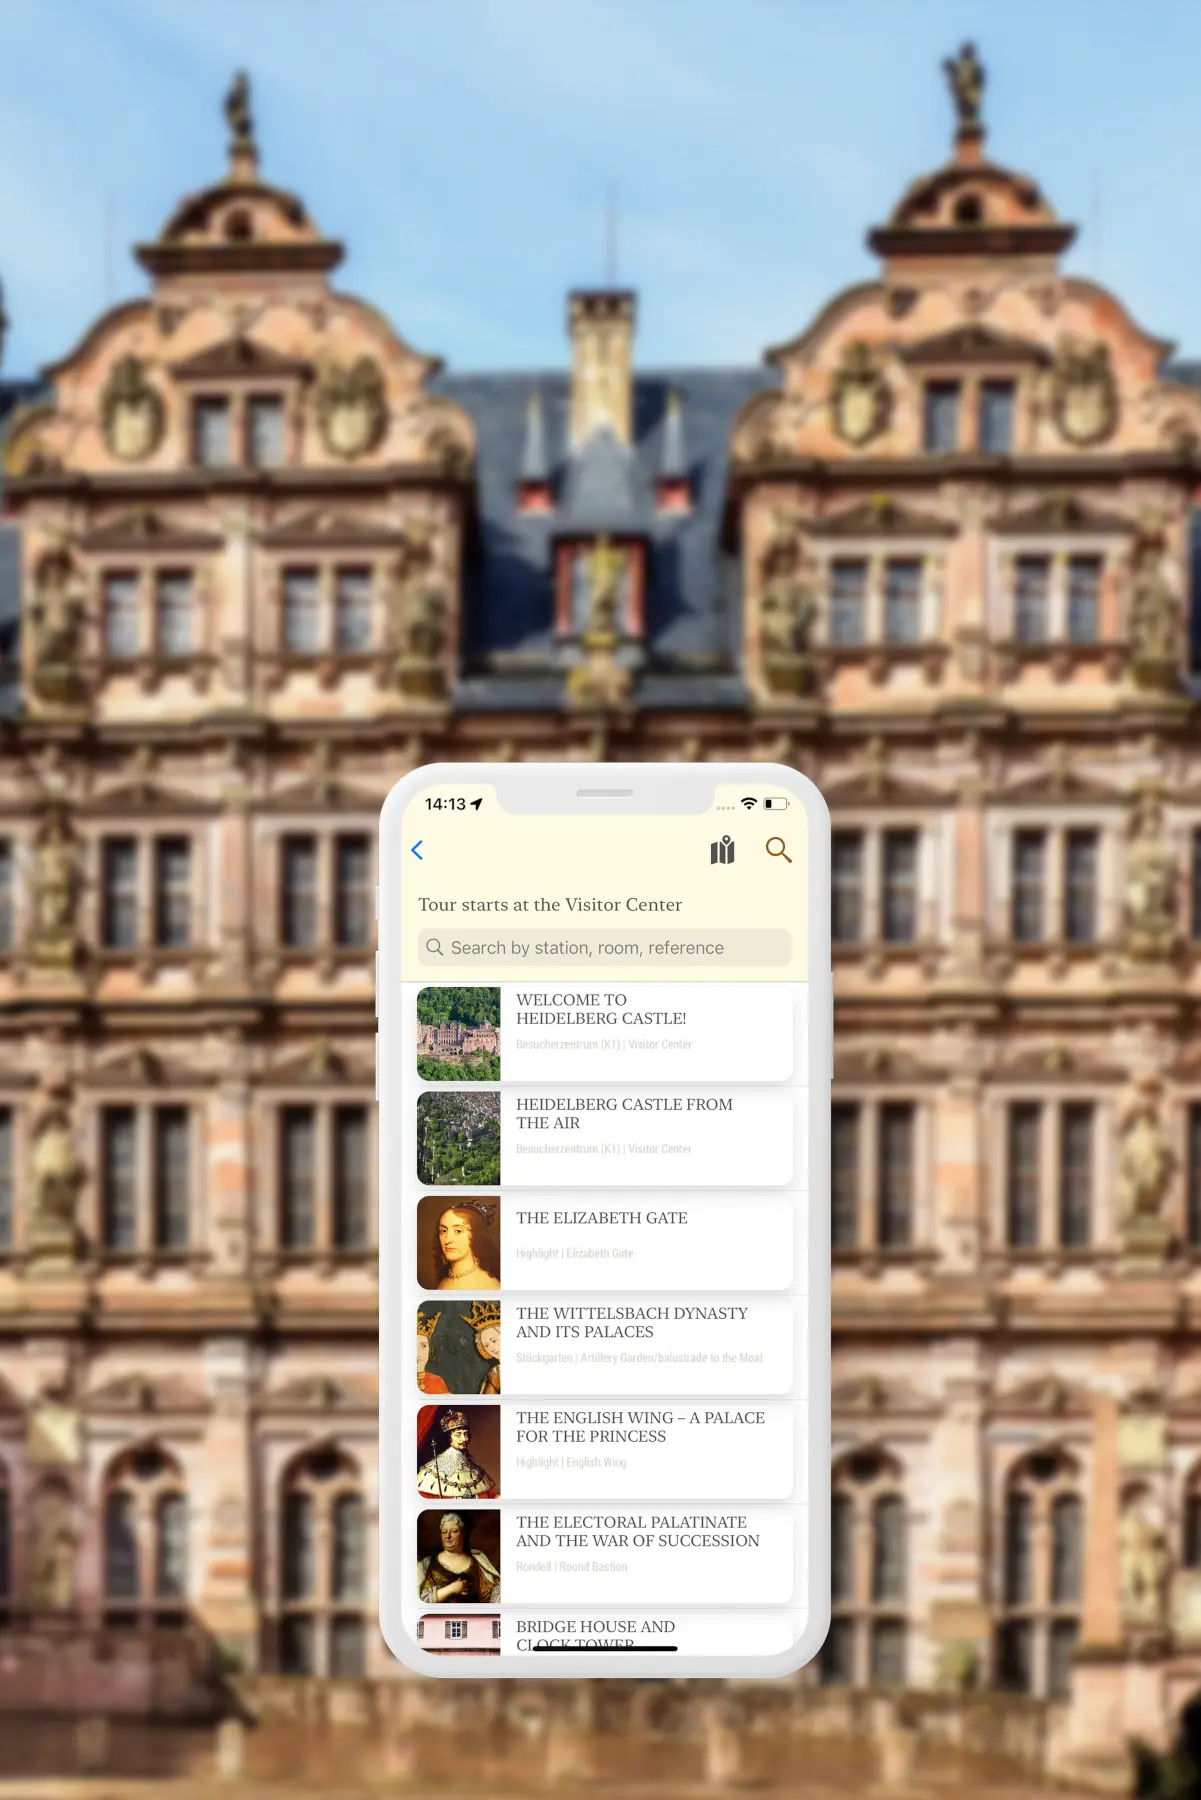Tap the Wi-Fi status icon

[748, 804]
